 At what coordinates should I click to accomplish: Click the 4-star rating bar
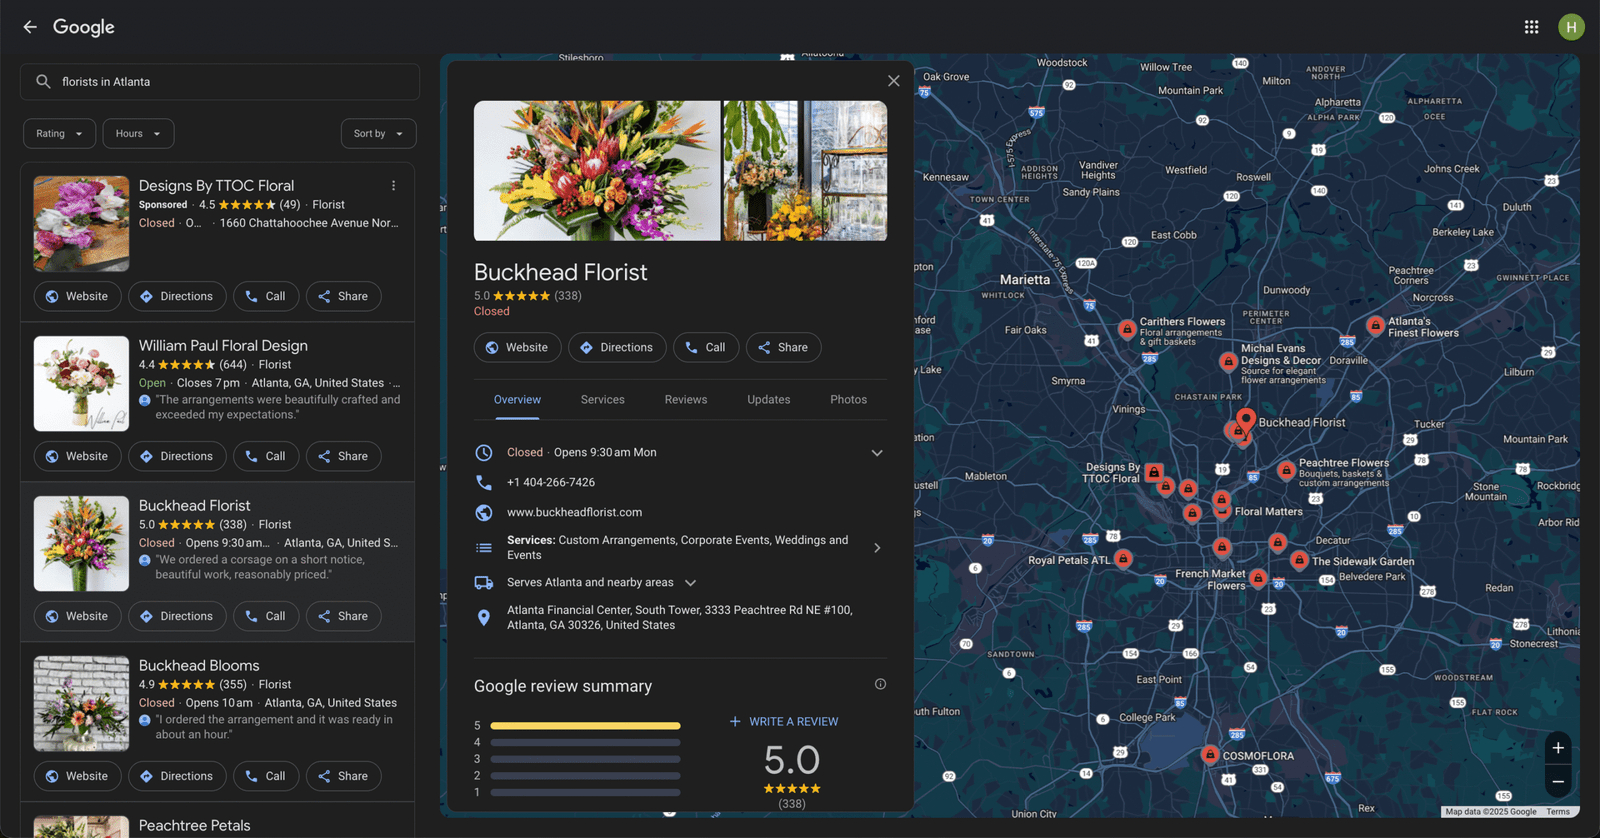click(585, 743)
